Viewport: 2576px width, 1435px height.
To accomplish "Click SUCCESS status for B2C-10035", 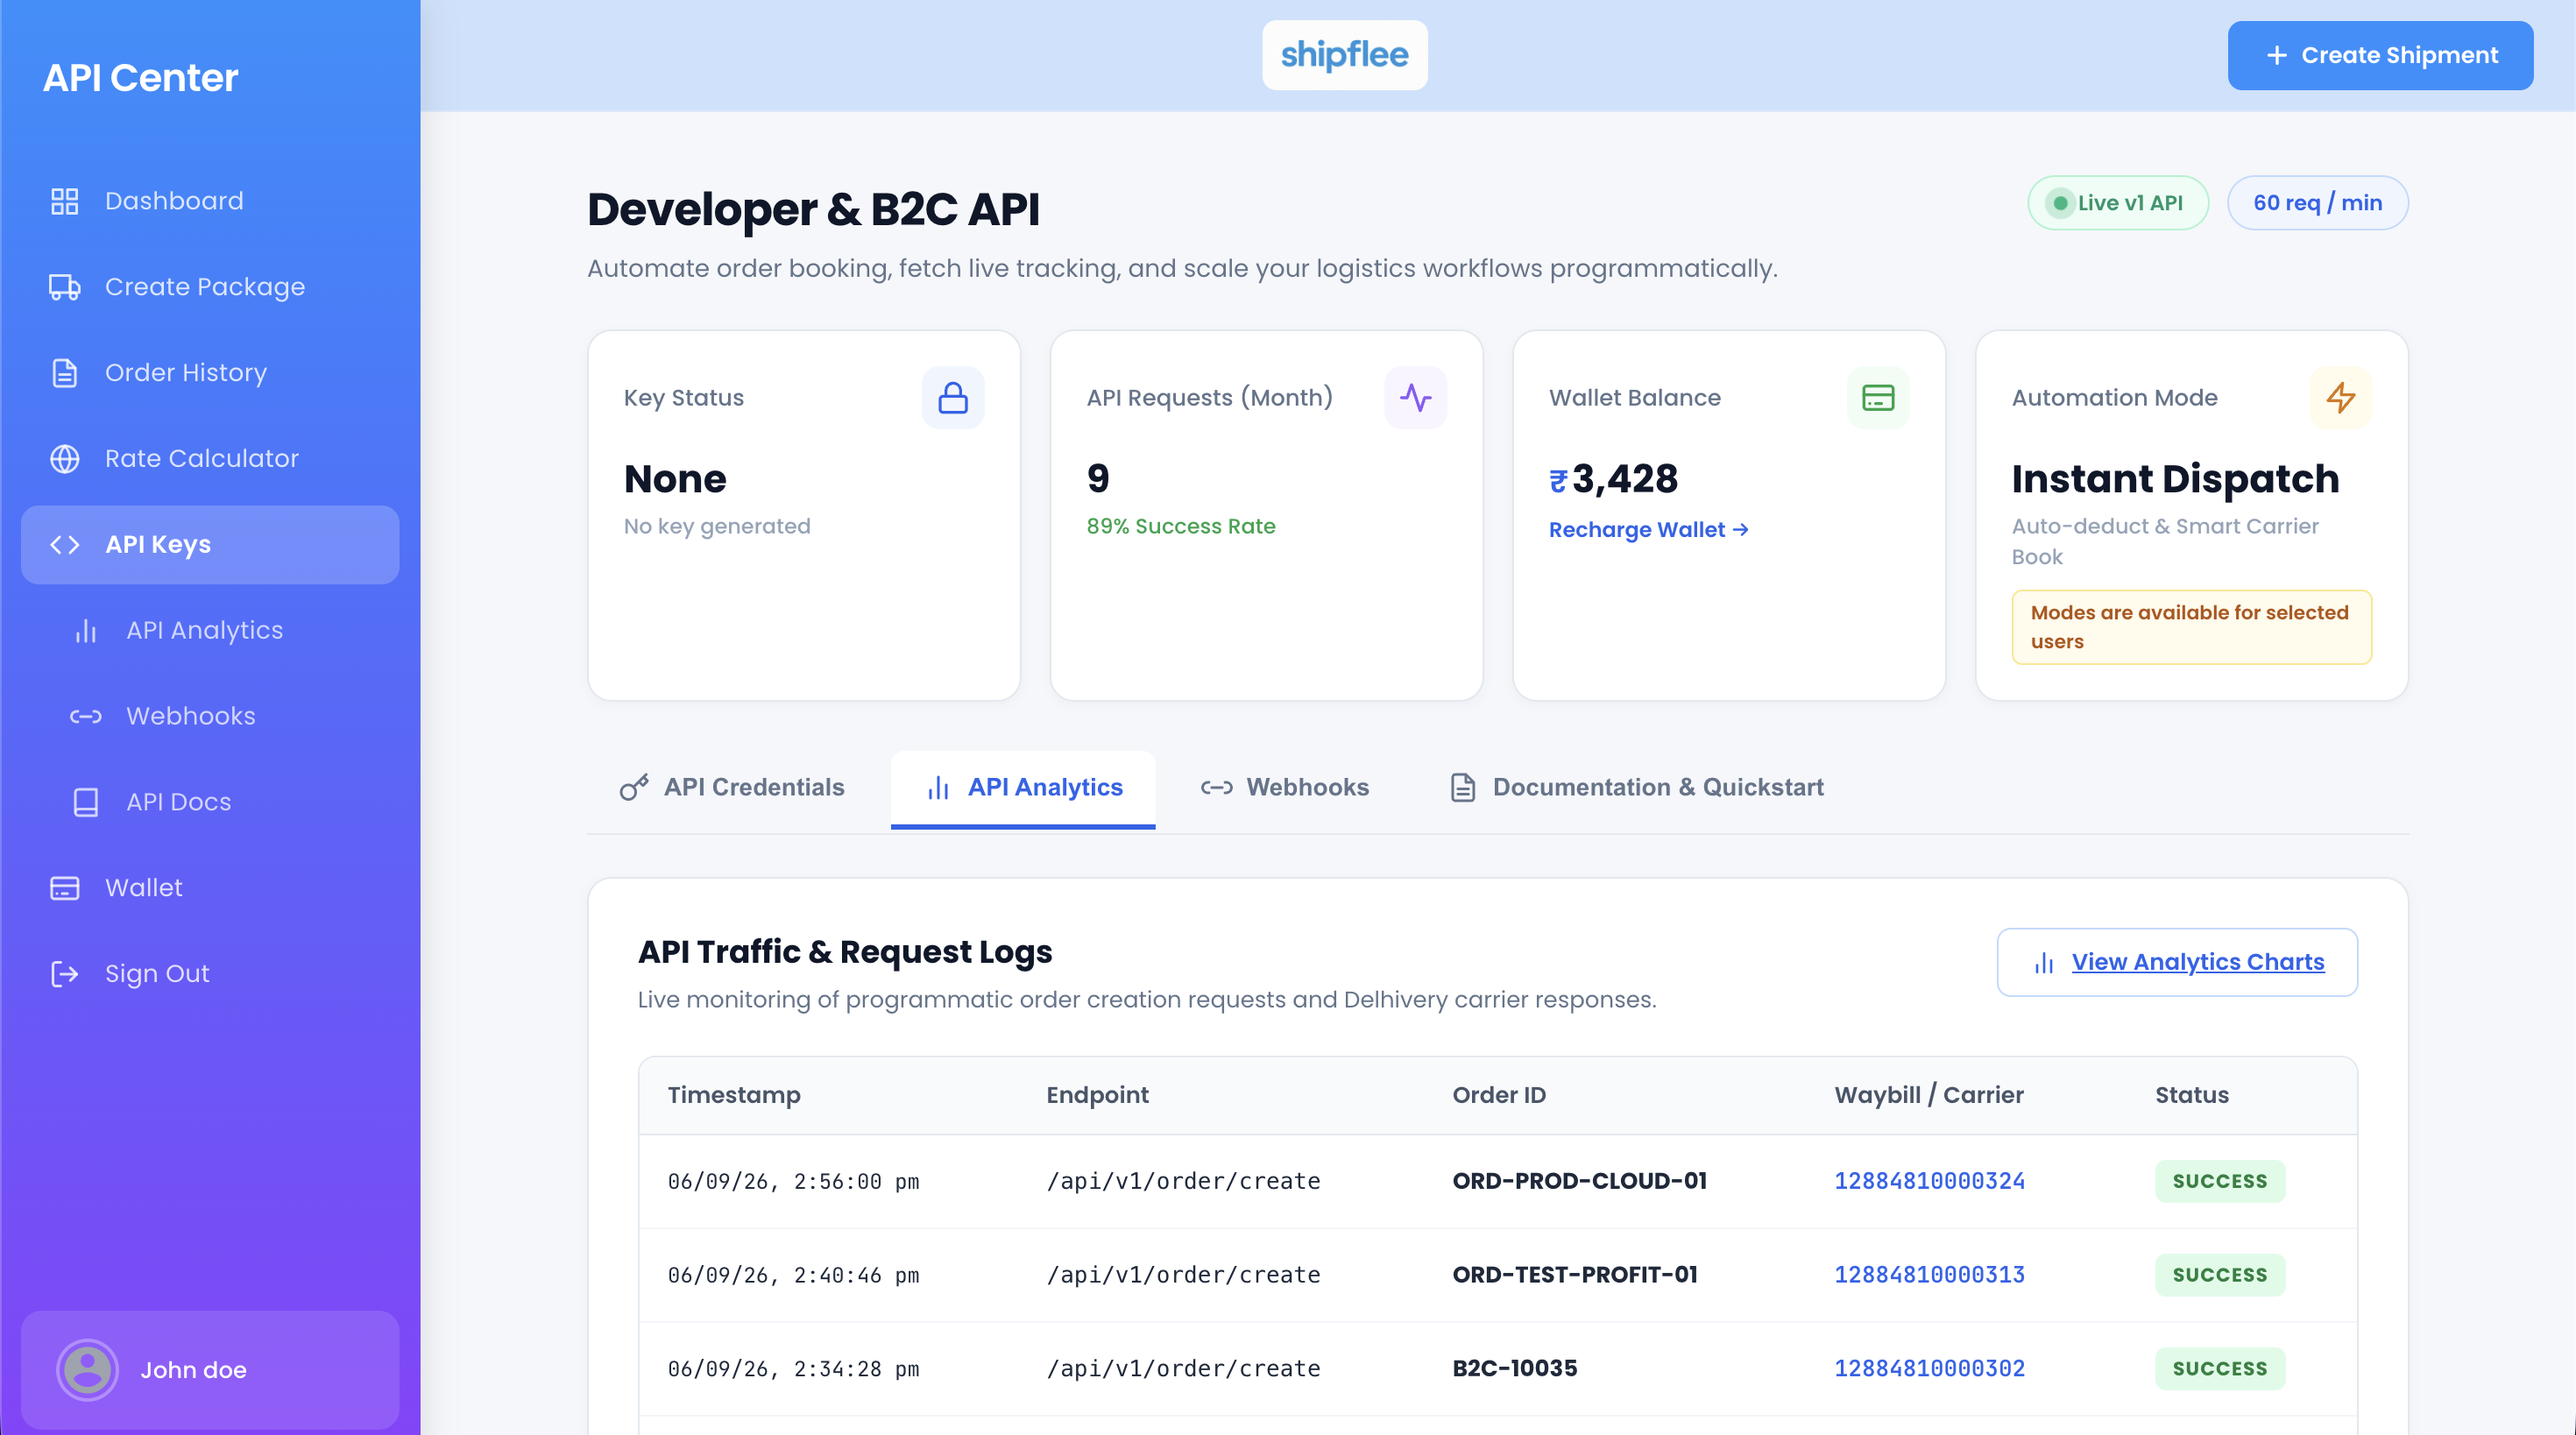I will (x=2220, y=1369).
